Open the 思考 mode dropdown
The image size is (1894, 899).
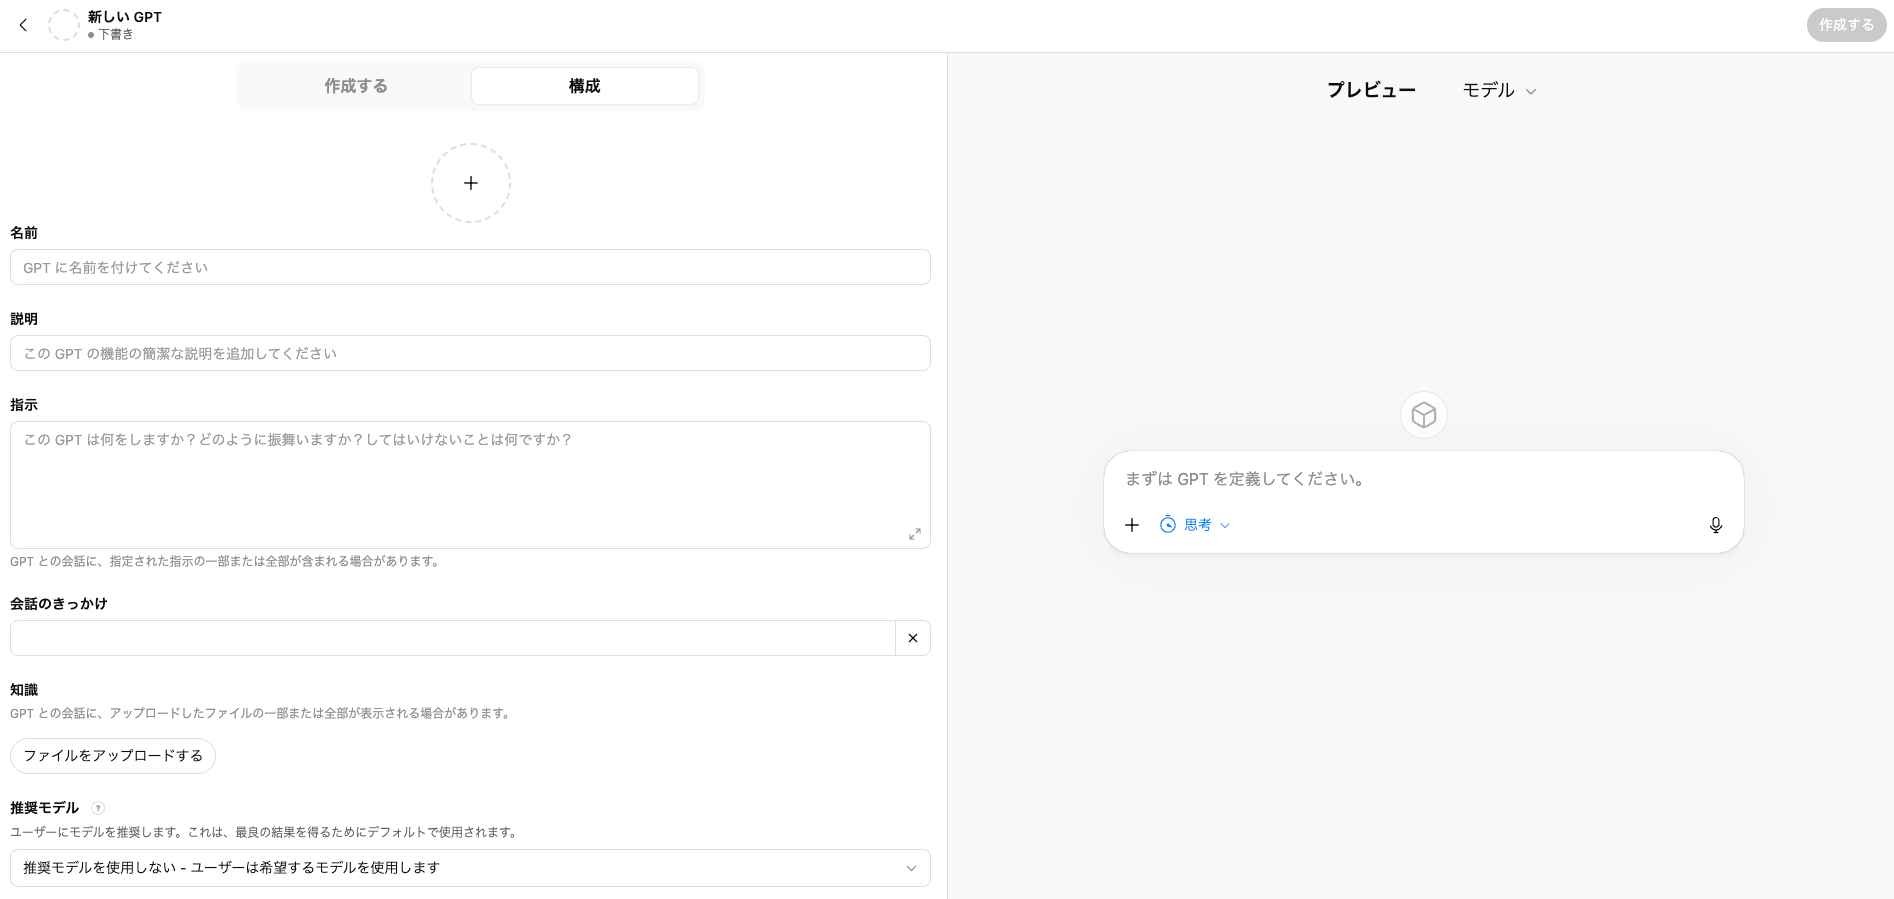point(1195,525)
